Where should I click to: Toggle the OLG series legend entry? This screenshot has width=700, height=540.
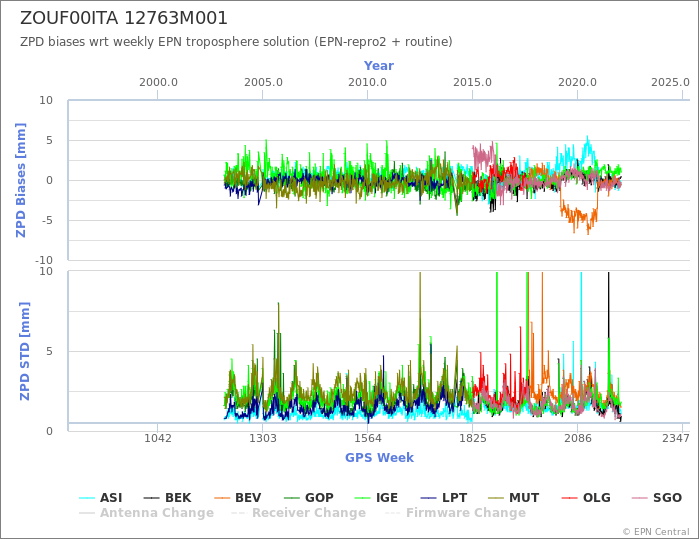point(586,498)
